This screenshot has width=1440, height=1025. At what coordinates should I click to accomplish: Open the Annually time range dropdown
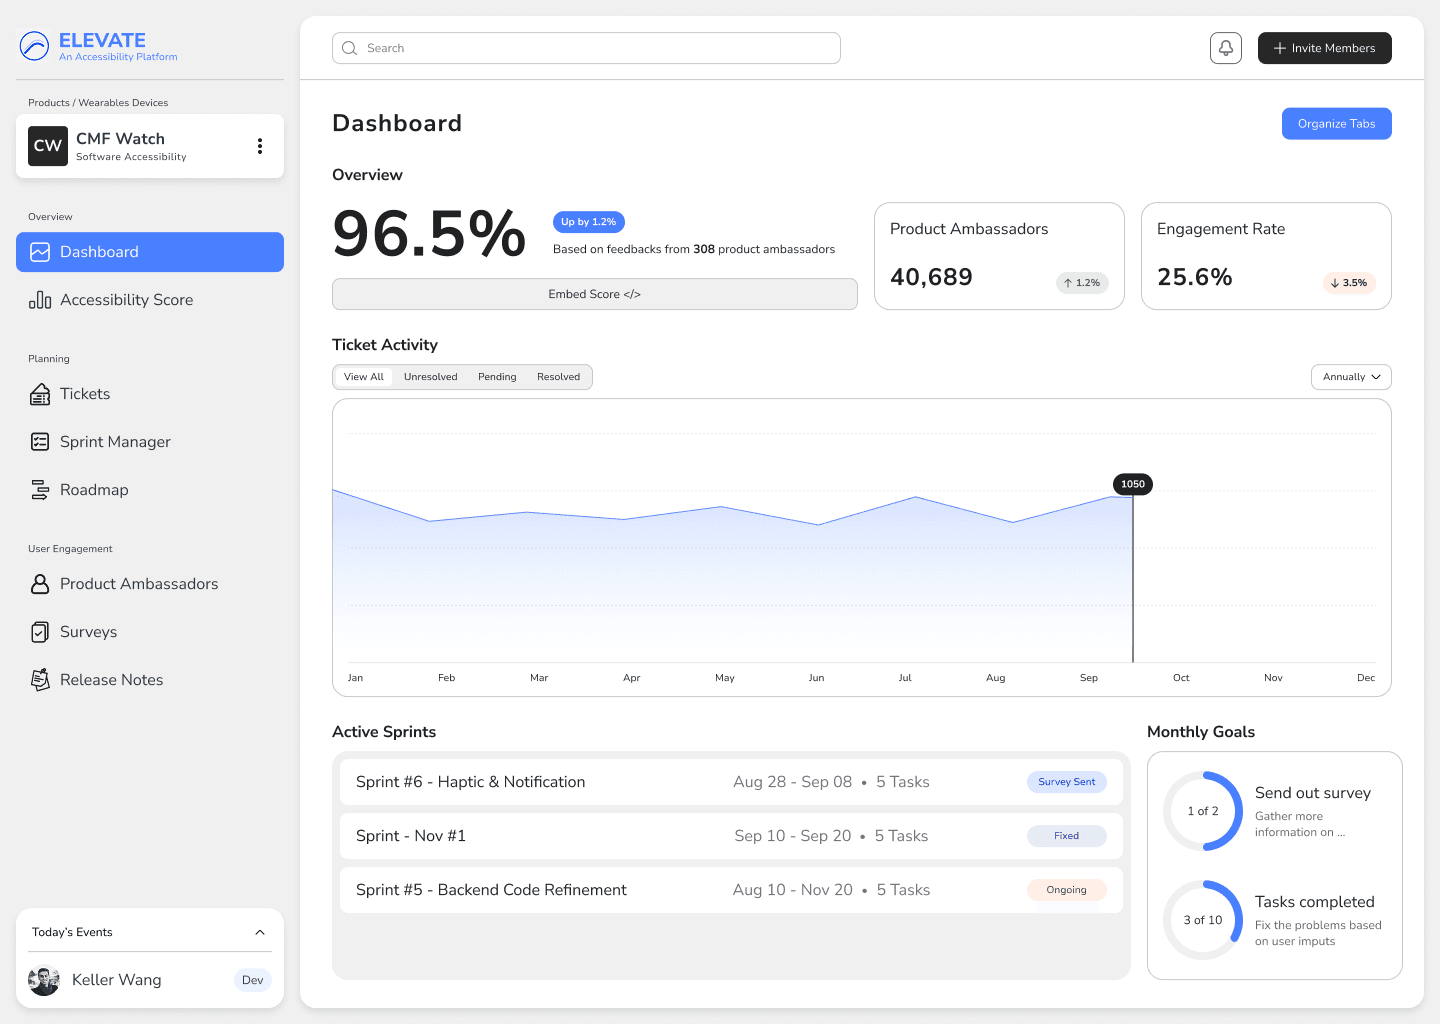tap(1350, 377)
